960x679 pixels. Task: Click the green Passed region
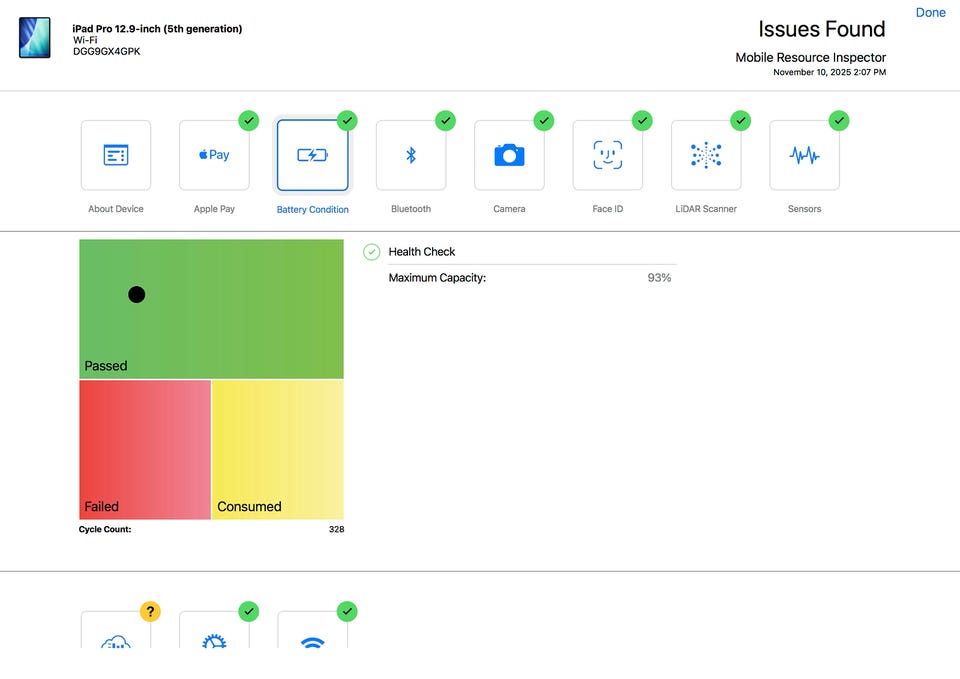click(x=211, y=309)
